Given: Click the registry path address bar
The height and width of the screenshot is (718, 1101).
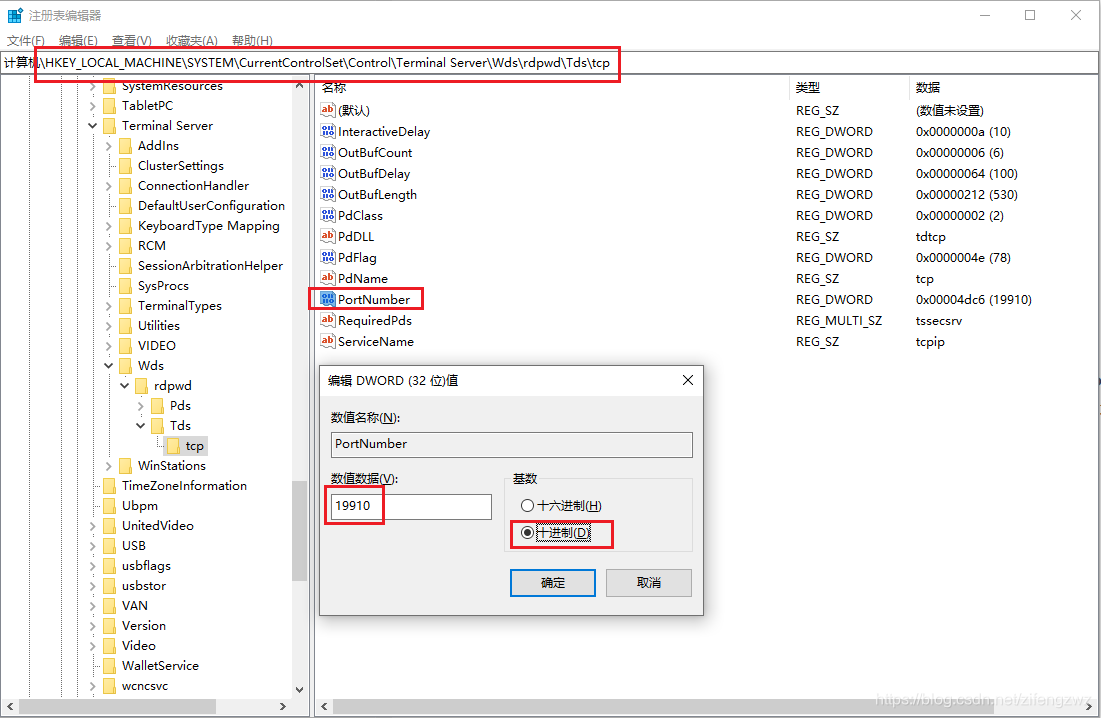Looking at the screenshot, I should point(549,62).
